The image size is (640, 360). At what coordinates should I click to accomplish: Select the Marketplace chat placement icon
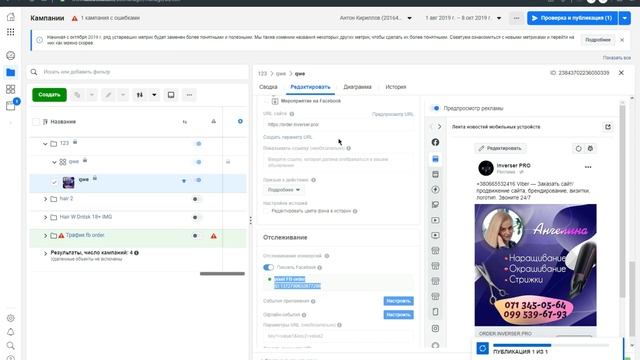coord(436,204)
